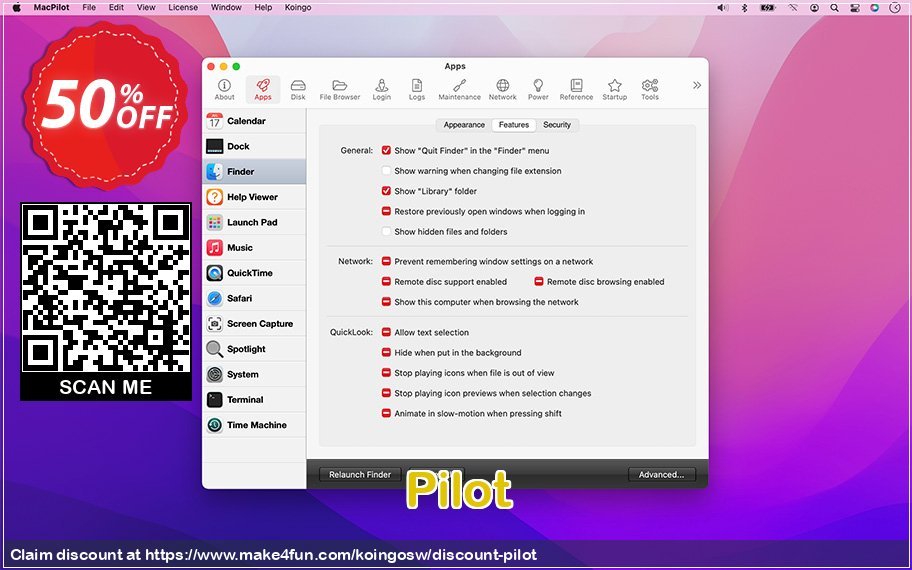Select the Apps toolbar icon
912x570 pixels.
click(x=263, y=90)
